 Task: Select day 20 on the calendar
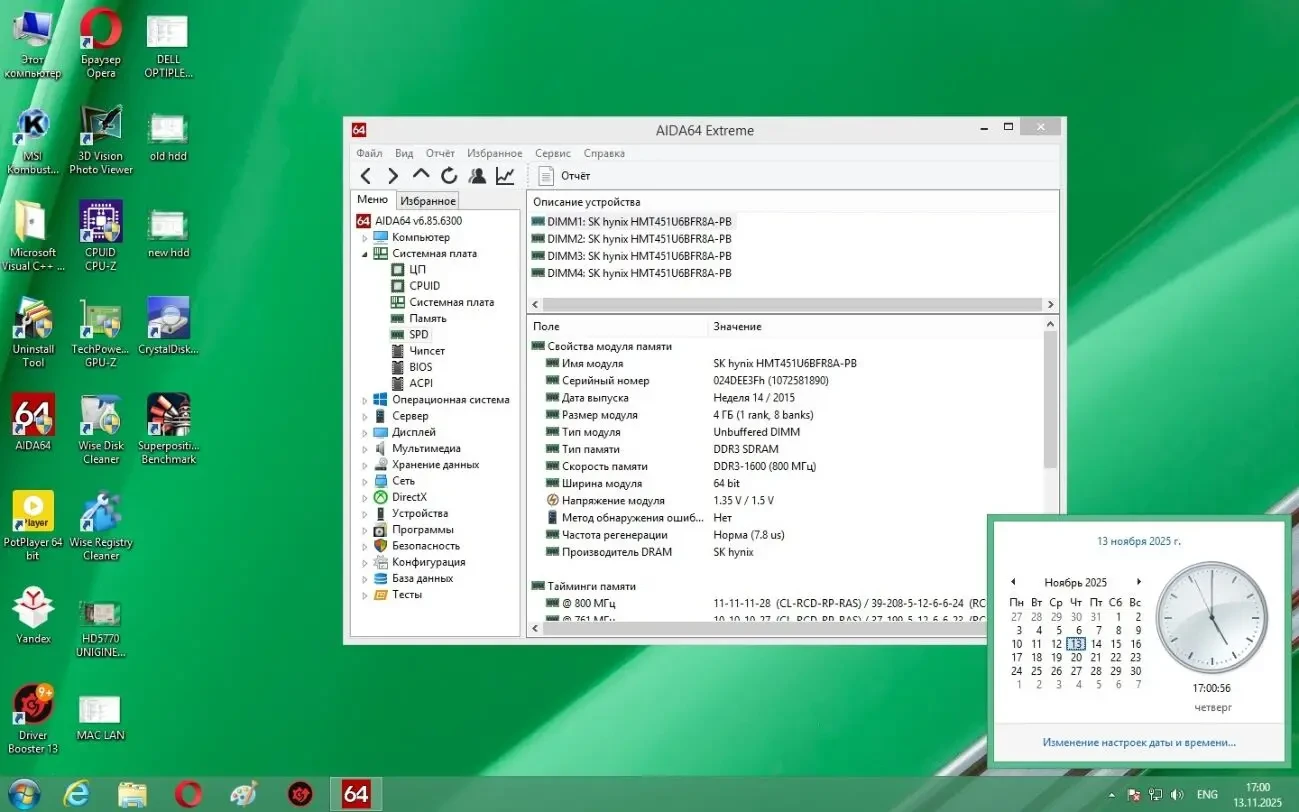tap(1076, 657)
